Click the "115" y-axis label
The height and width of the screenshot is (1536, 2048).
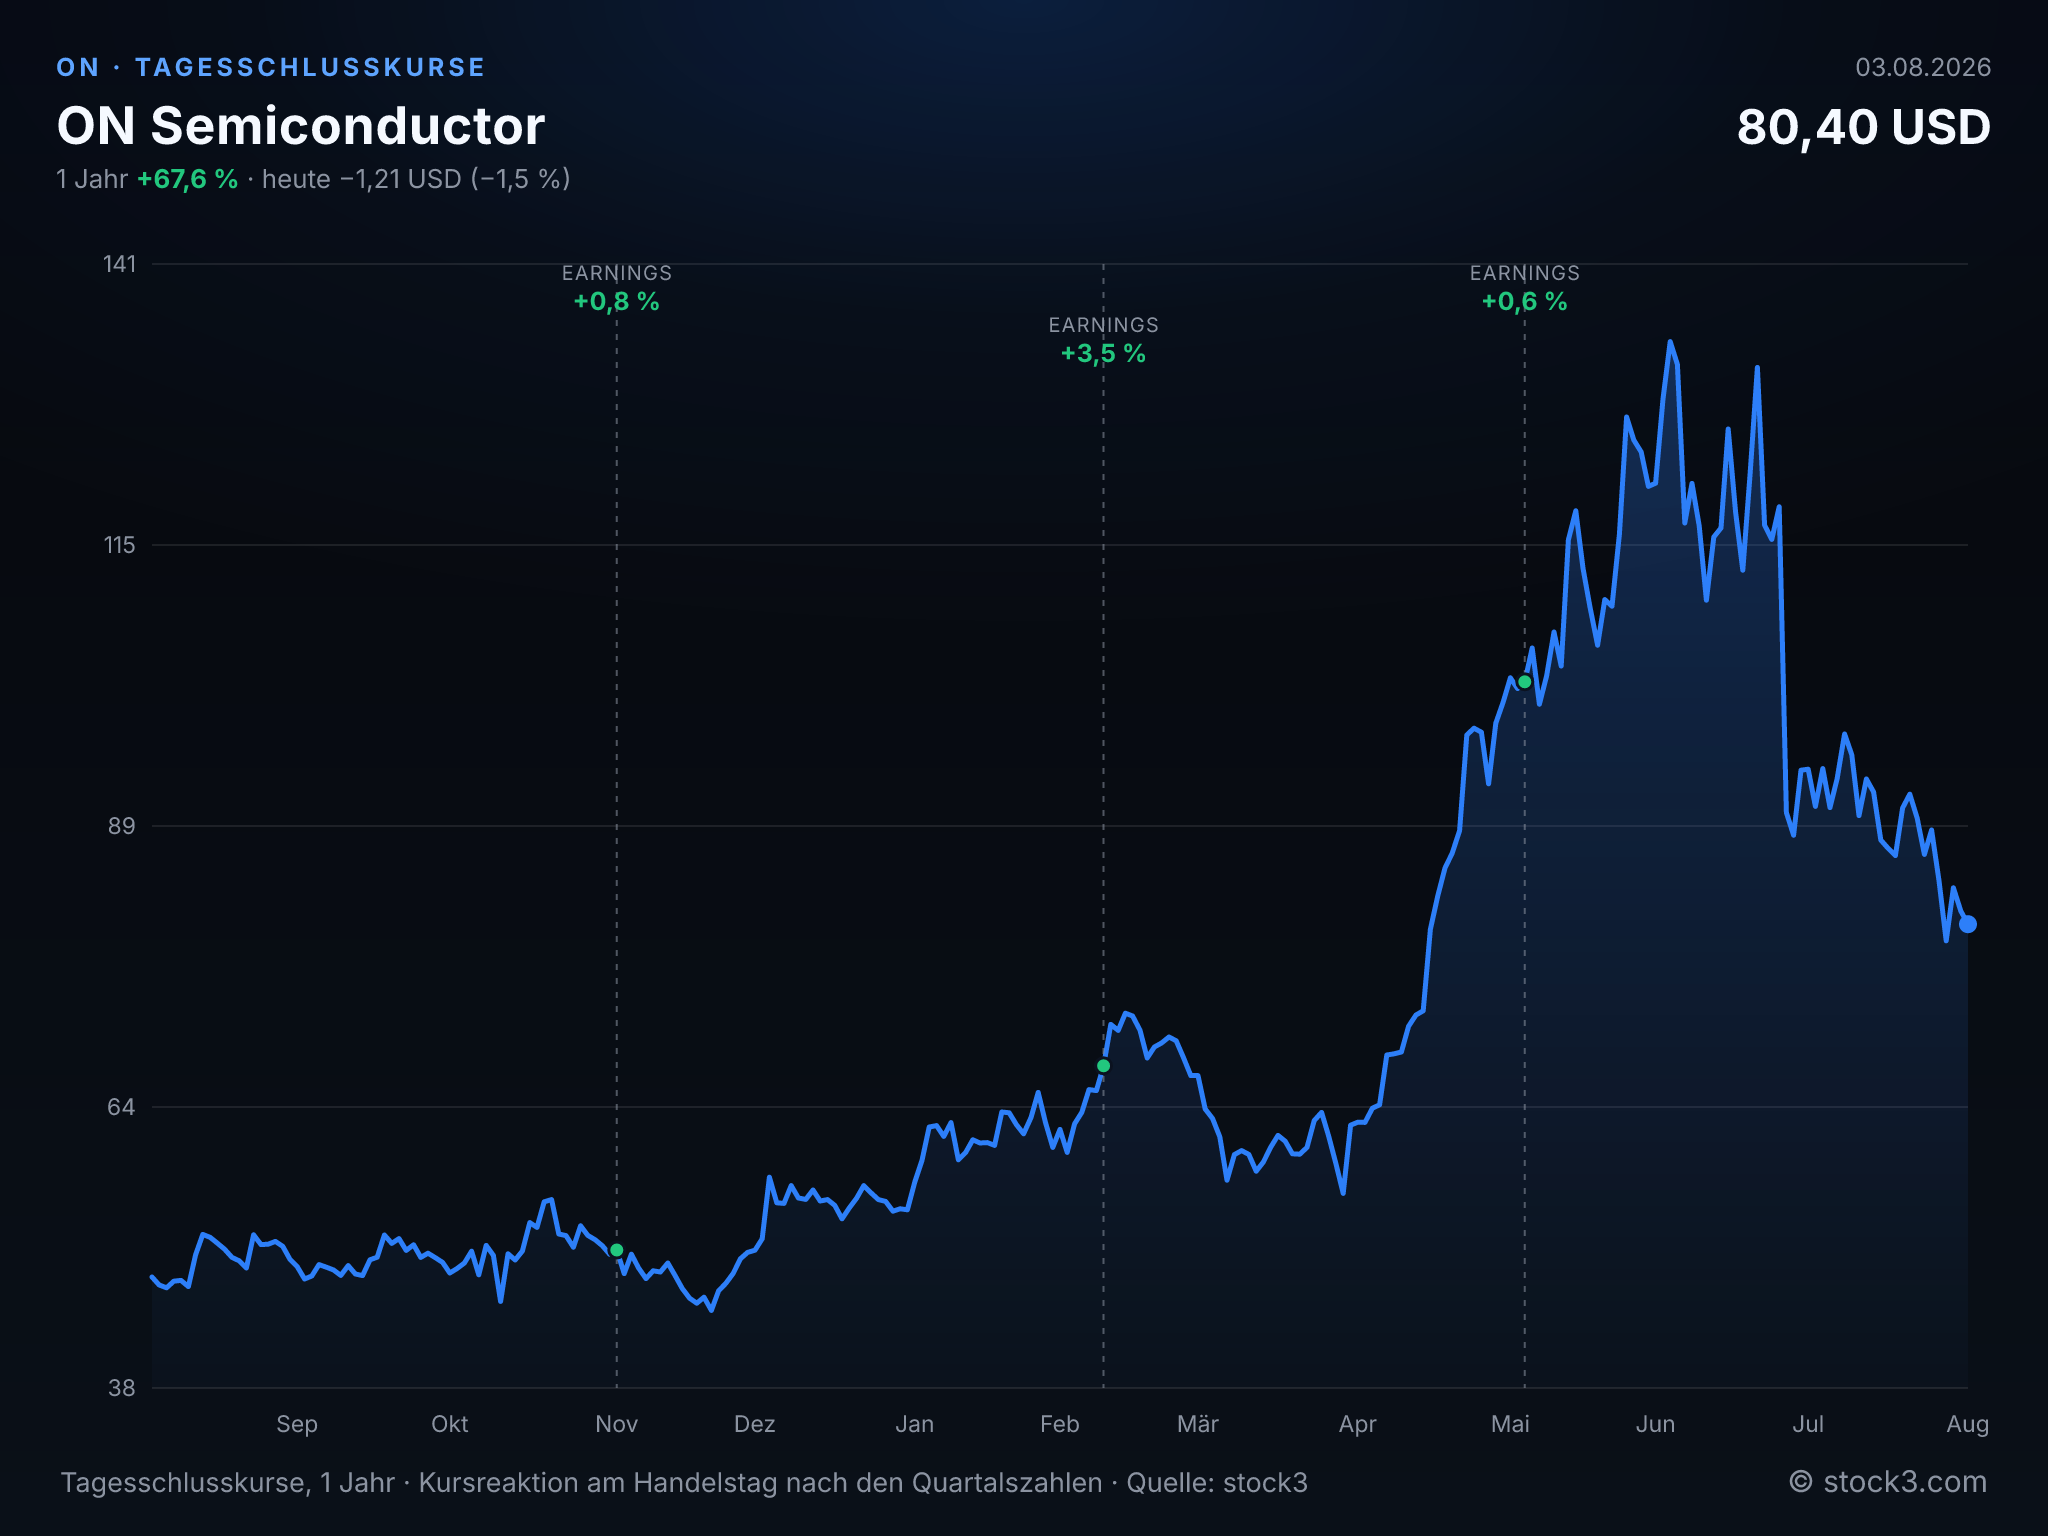point(119,545)
